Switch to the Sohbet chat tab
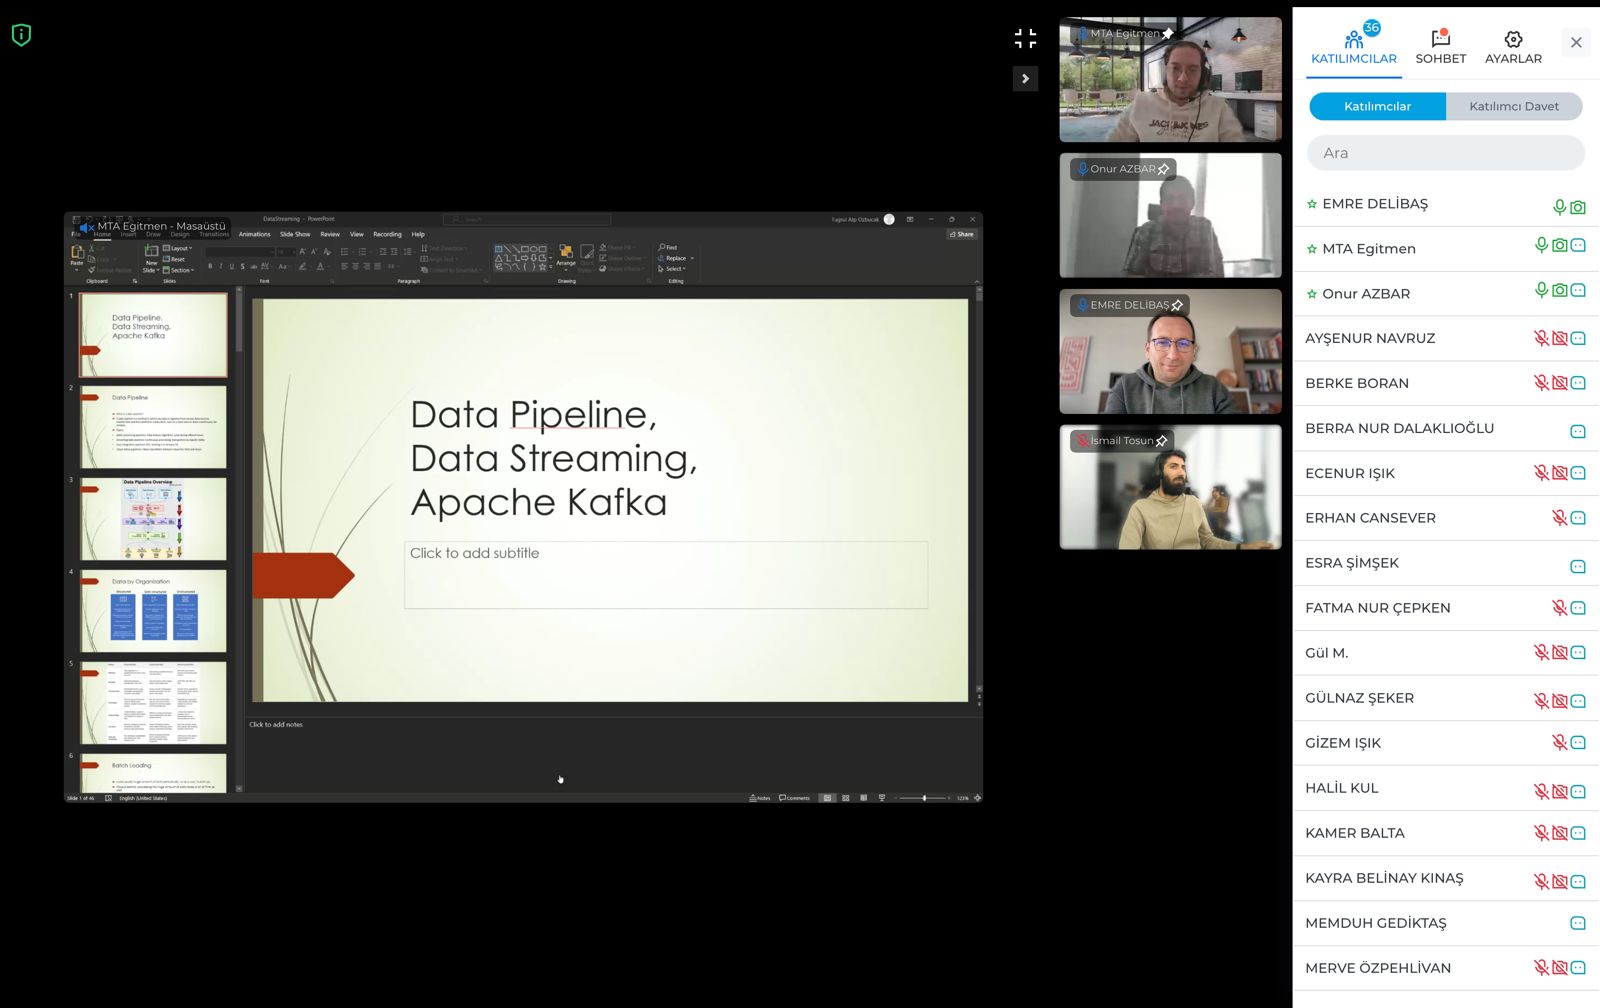This screenshot has height=1008, width=1600. (1440, 47)
